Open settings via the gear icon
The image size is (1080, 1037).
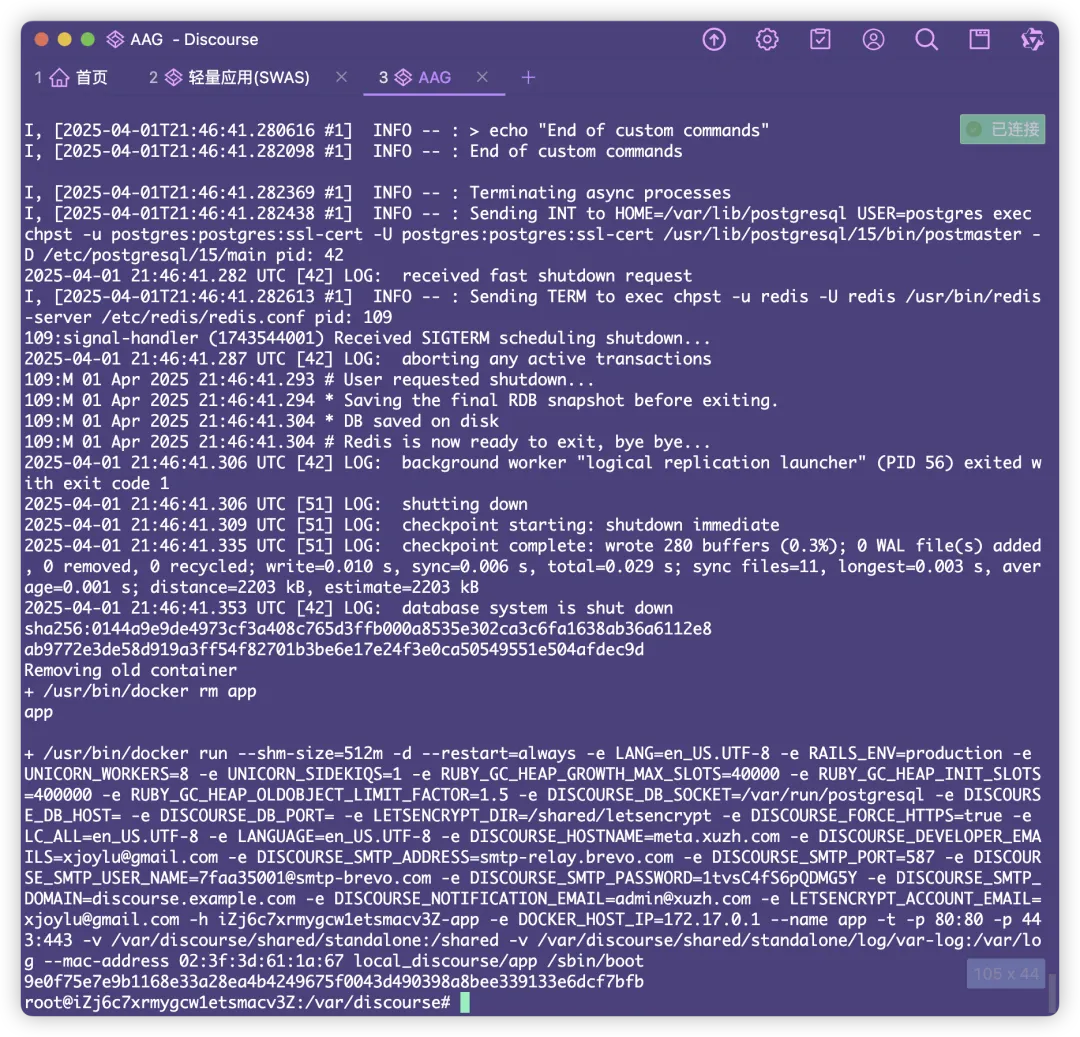click(767, 39)
